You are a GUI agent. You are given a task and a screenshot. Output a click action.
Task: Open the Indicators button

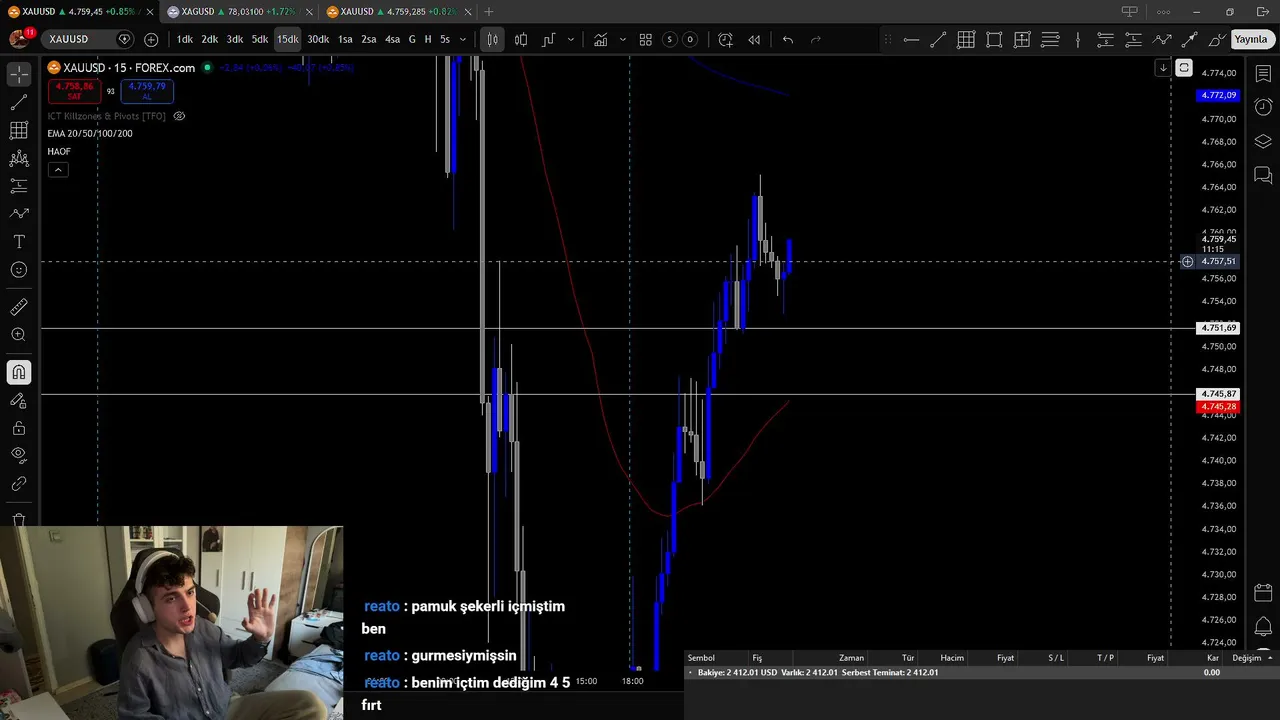pos(600,39)
